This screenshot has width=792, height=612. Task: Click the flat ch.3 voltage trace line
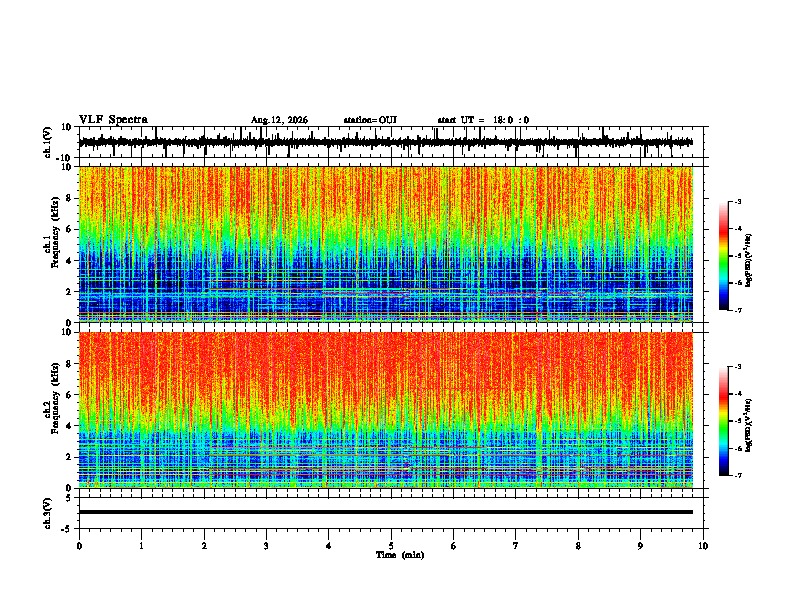point(385,512)
